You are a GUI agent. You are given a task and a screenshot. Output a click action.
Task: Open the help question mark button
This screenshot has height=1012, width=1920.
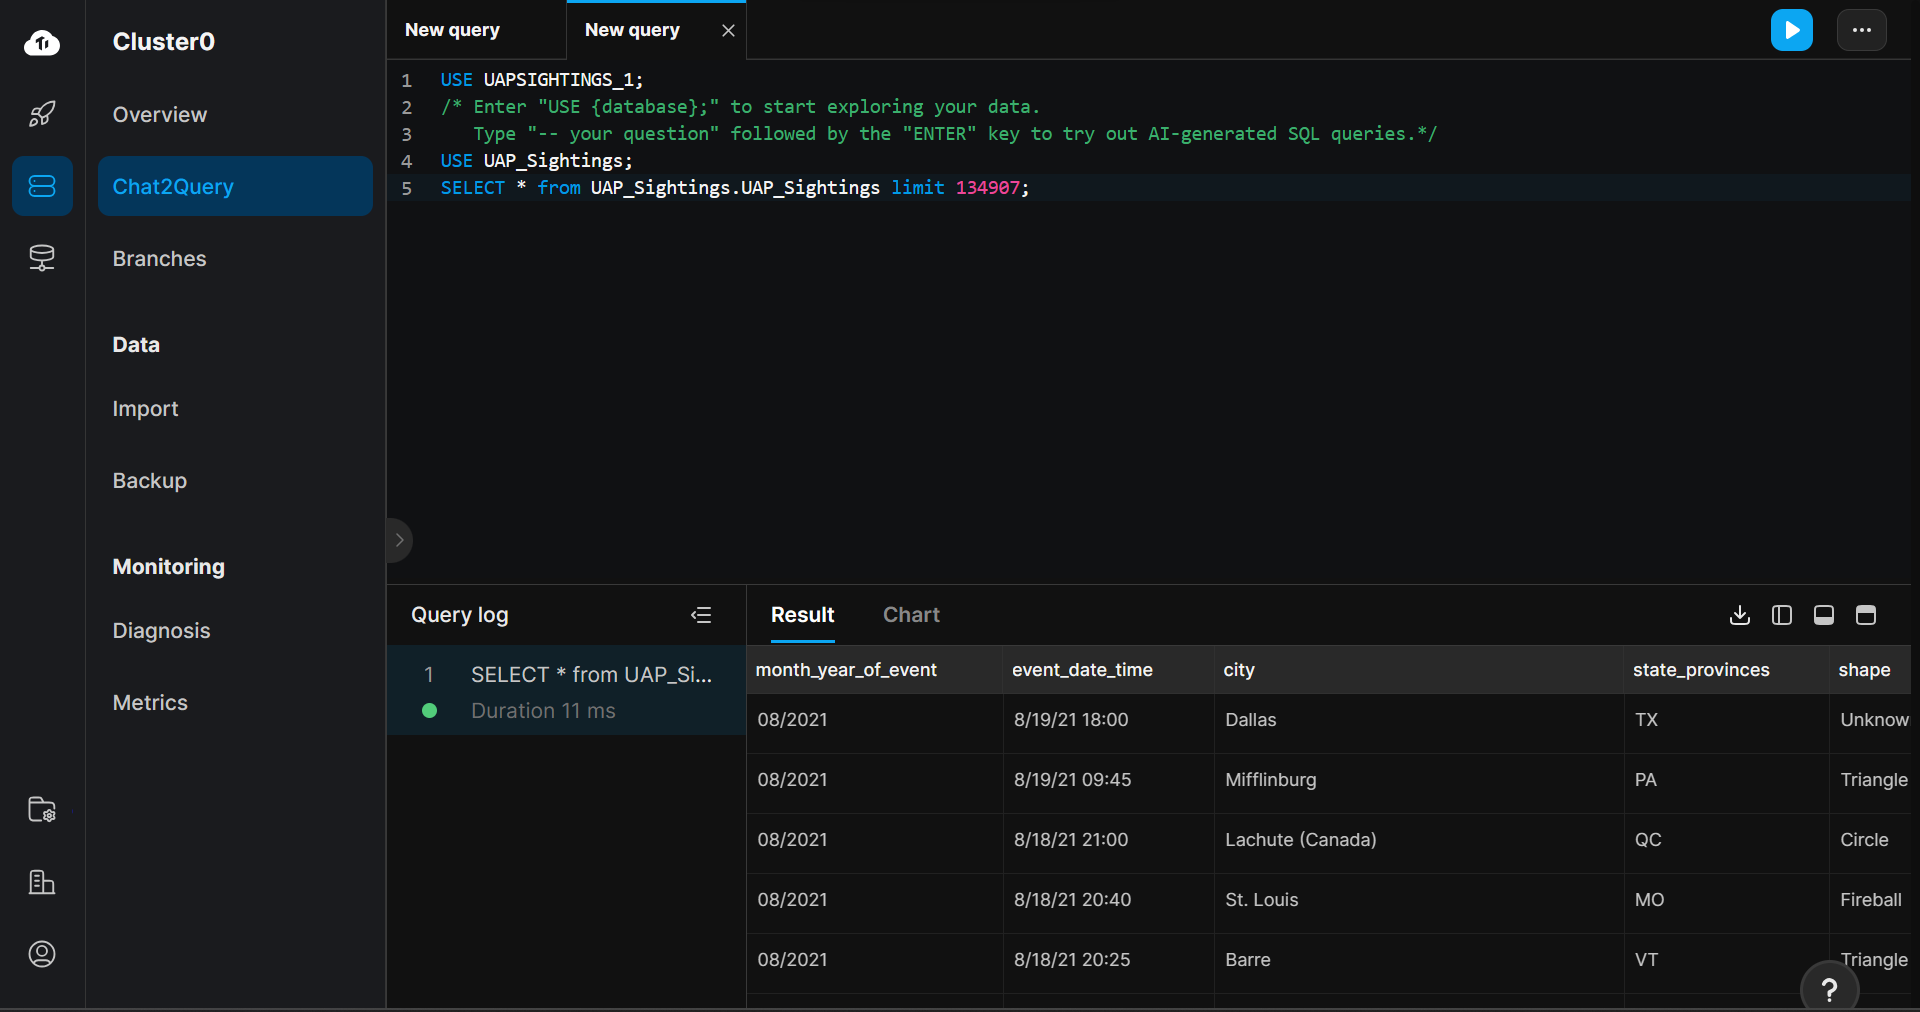1829,989
